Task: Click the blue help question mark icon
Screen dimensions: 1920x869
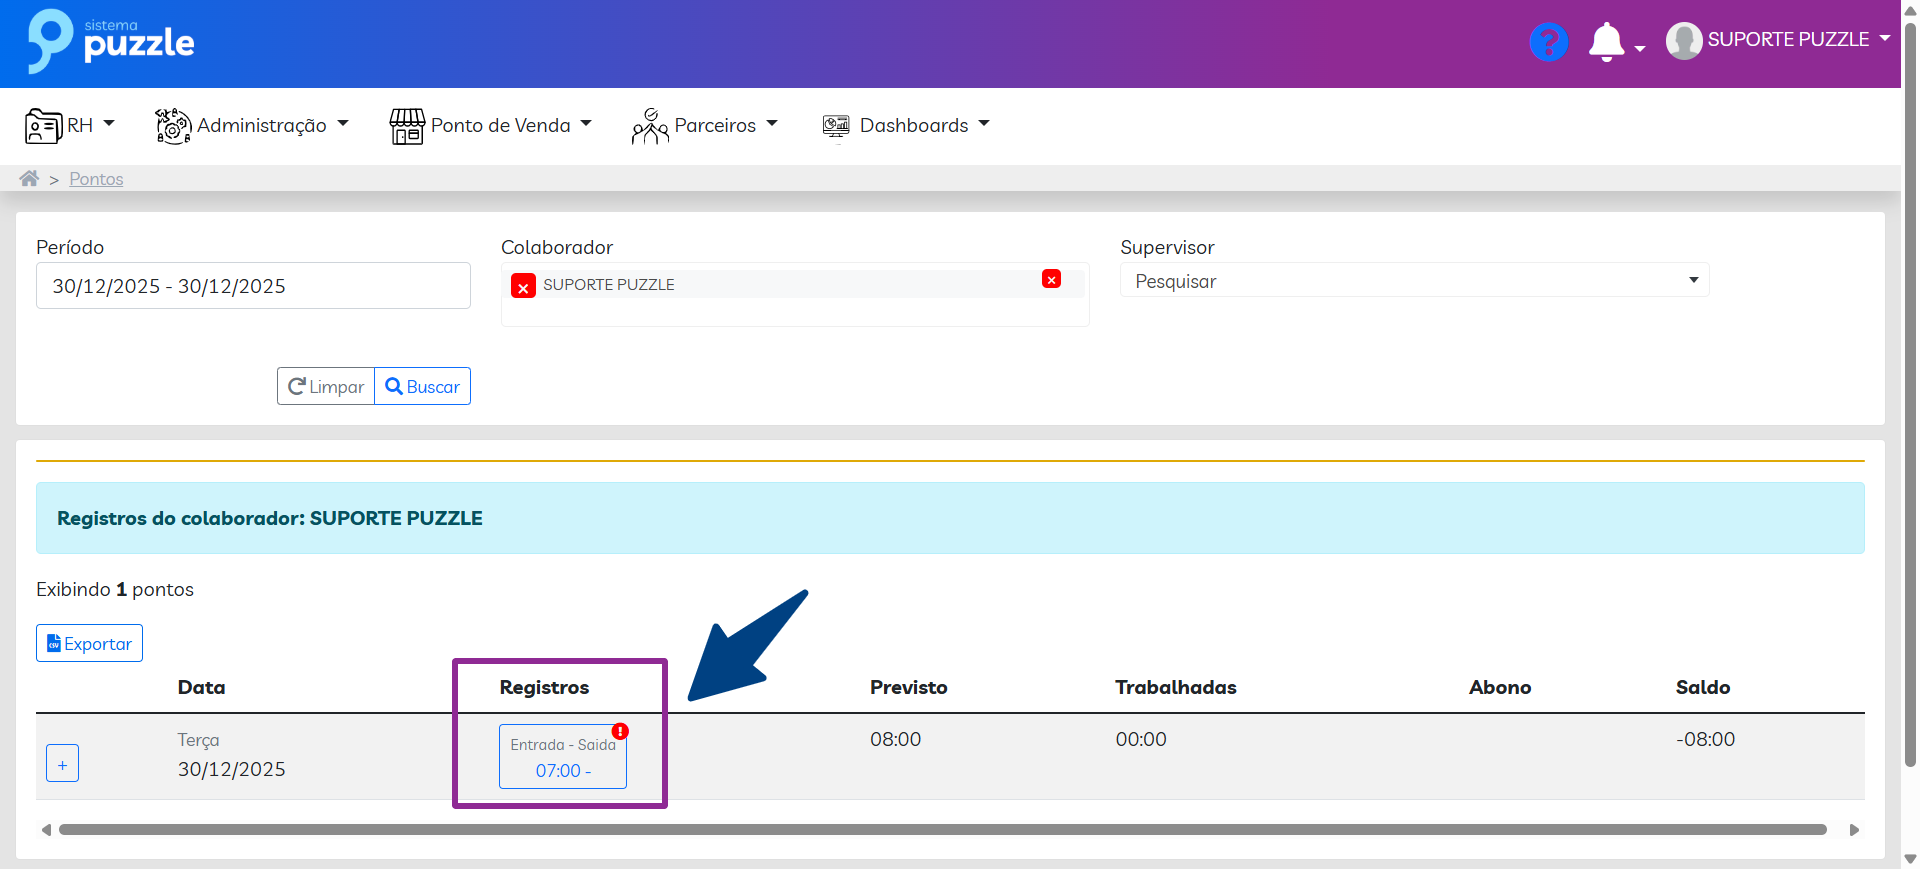Action: [x=1548, y=42]
